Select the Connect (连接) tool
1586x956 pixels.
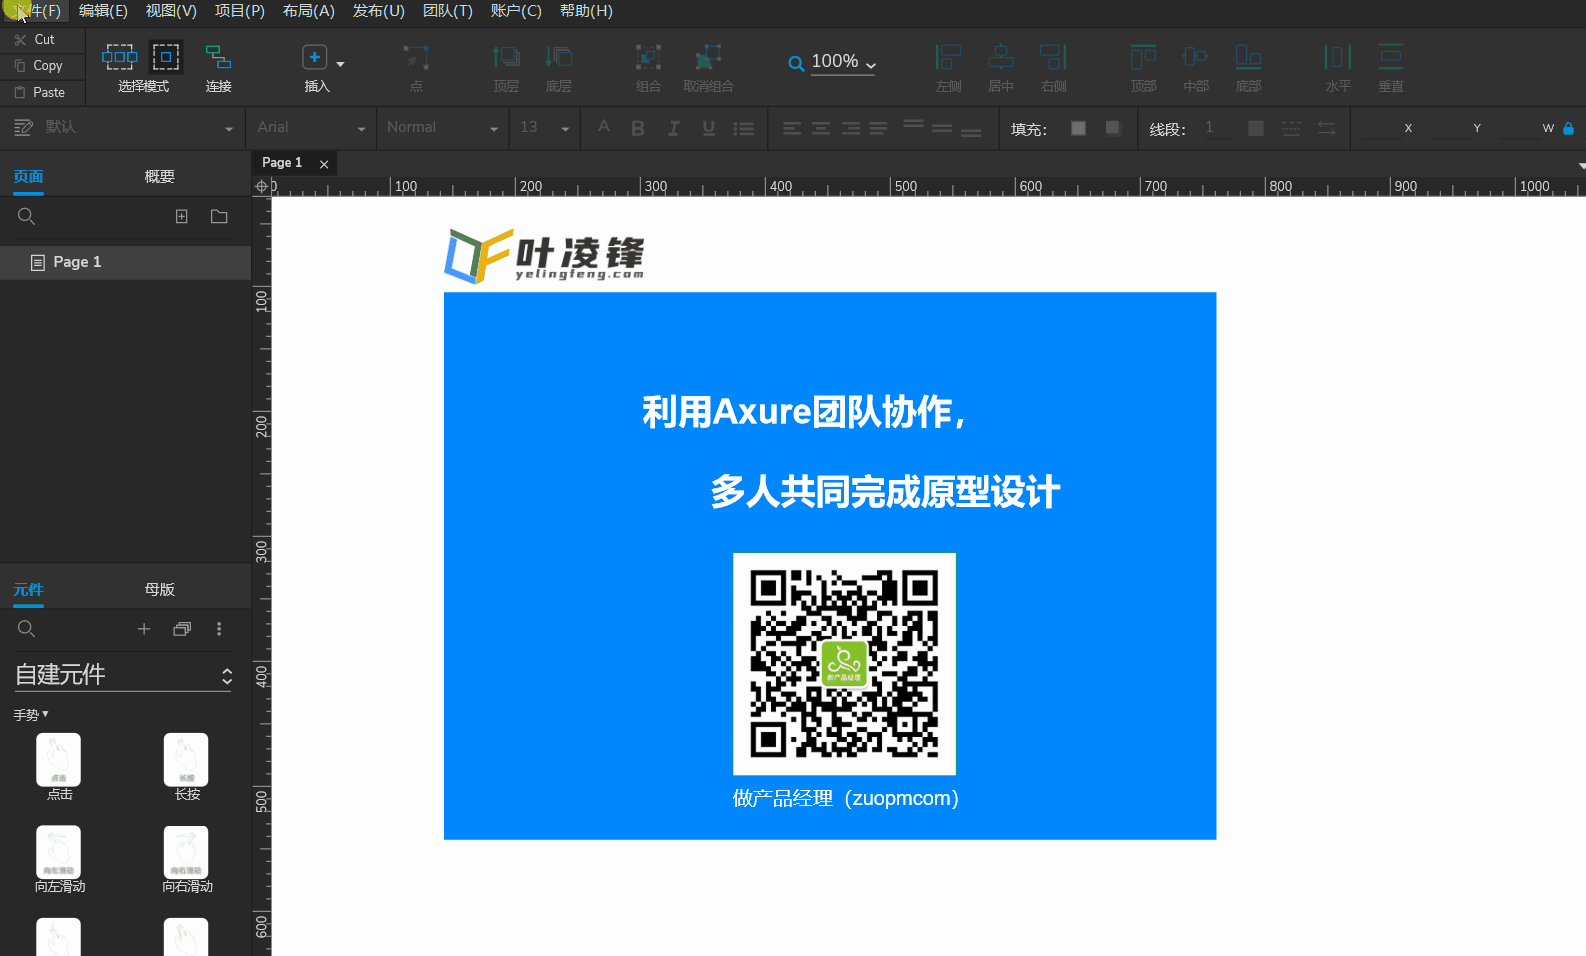(218, 57)
